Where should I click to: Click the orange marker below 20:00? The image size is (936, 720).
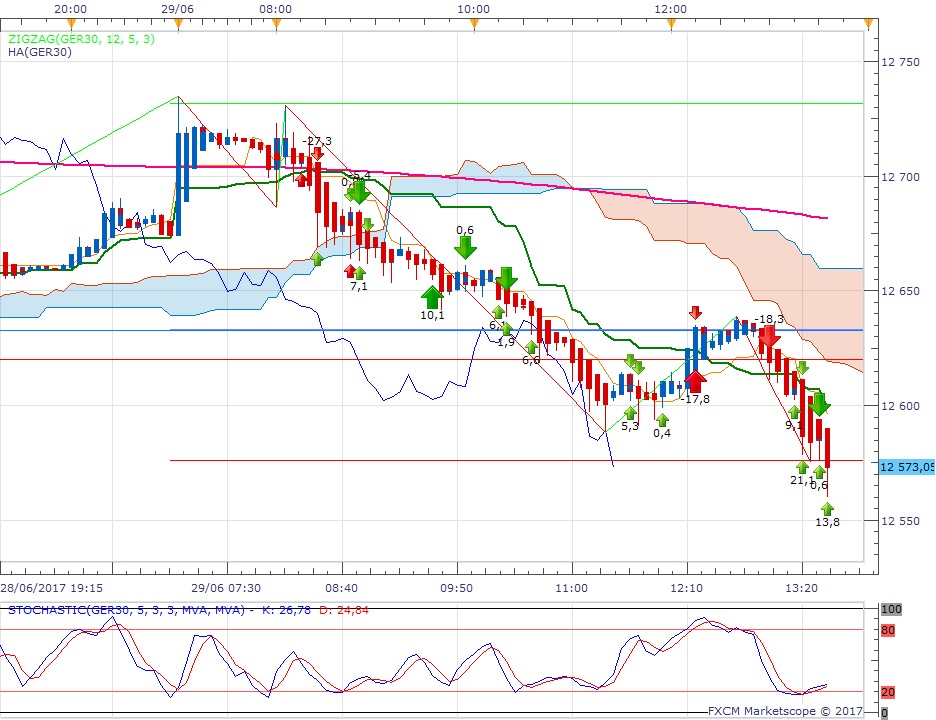[x=71, y=24]
